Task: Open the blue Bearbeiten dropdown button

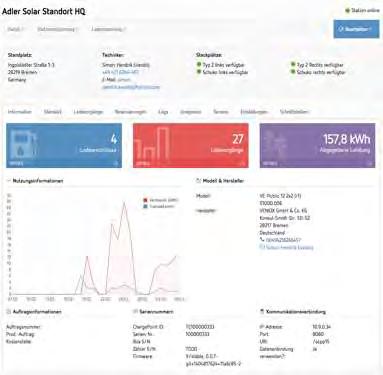Action: click(356, 29)
